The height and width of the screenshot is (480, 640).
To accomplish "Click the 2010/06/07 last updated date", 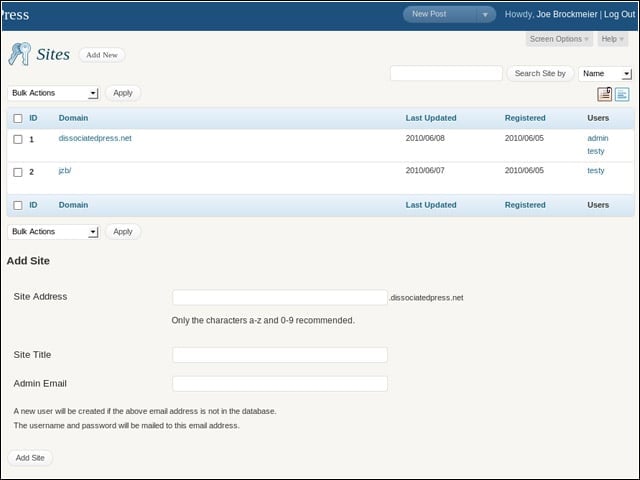I will [x=425, y=171].
